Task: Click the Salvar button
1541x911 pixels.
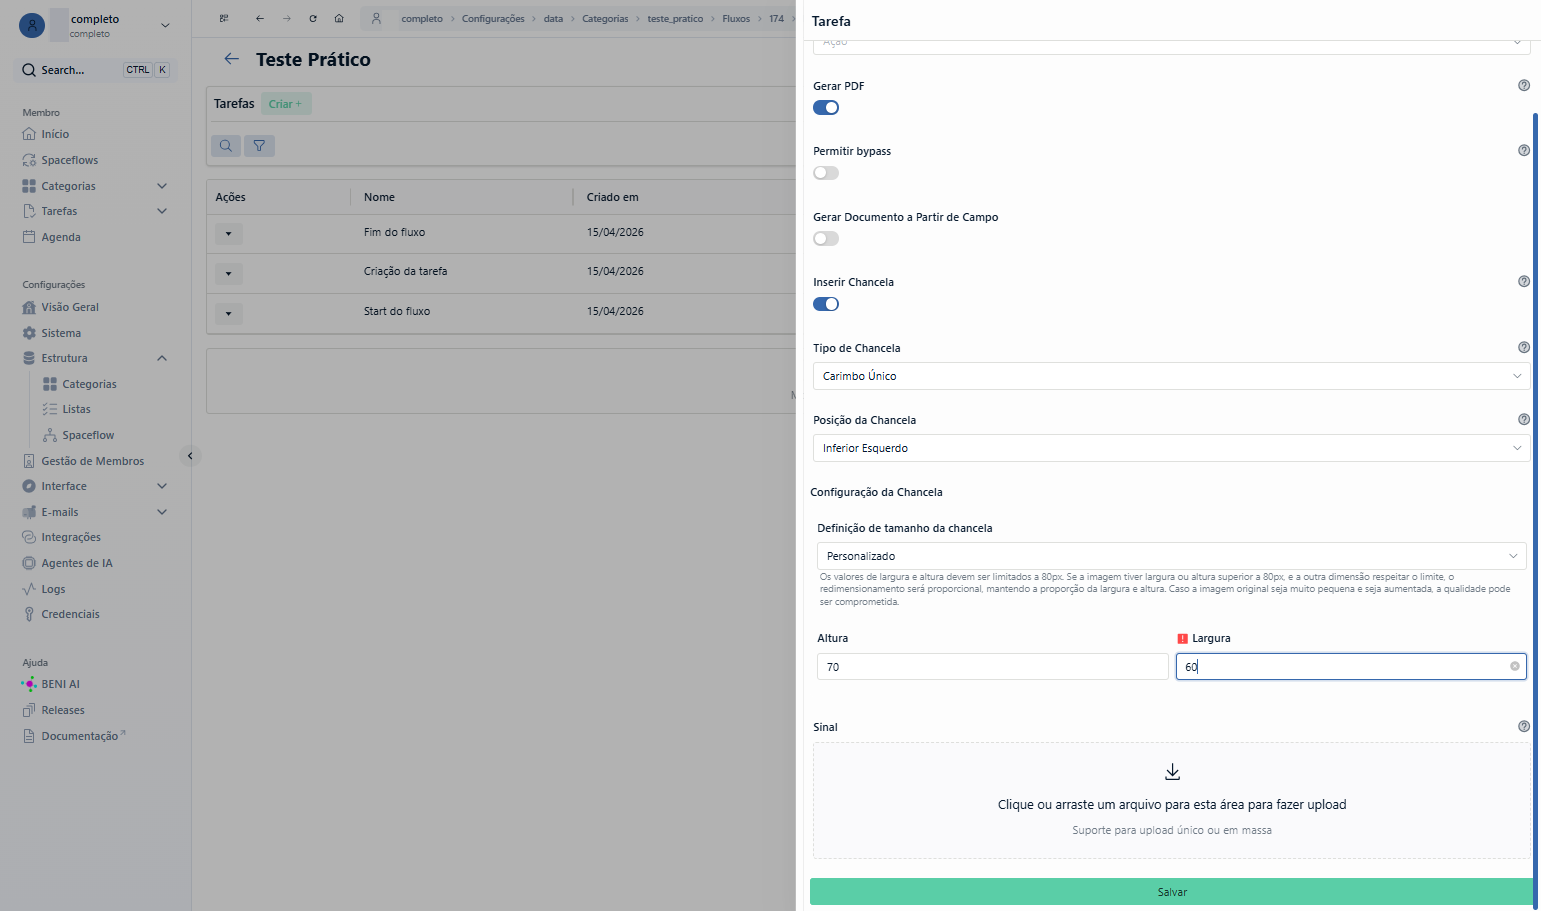Action: click(1171, 892)
